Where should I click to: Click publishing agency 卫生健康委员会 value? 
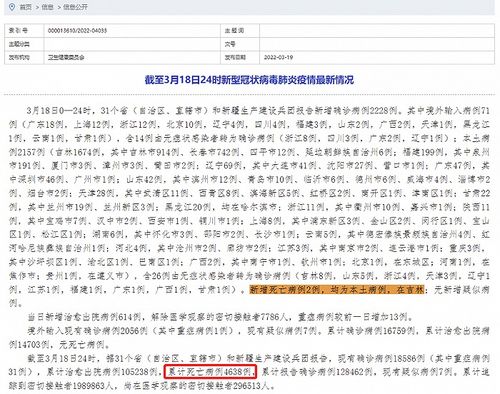tap(66, 57)
